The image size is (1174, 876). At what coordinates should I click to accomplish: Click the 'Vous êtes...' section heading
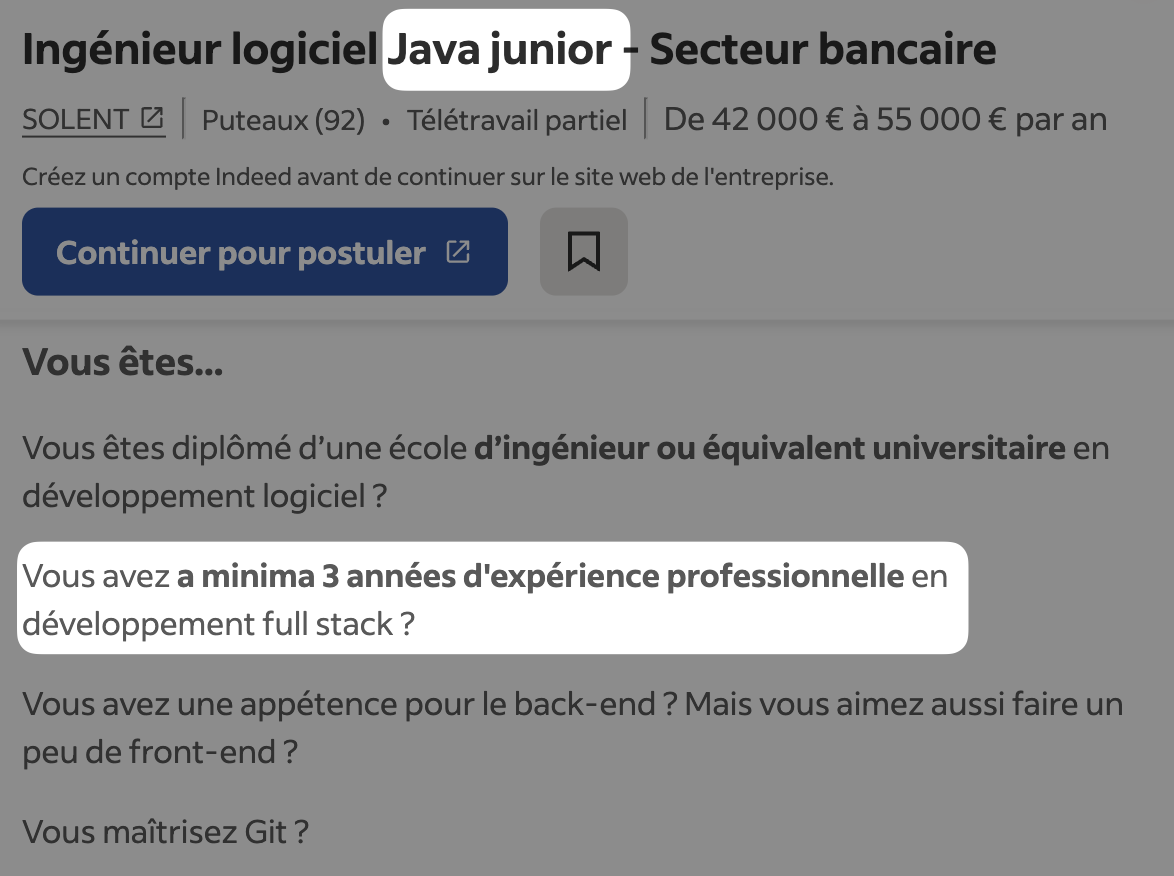tap(122, 362)
